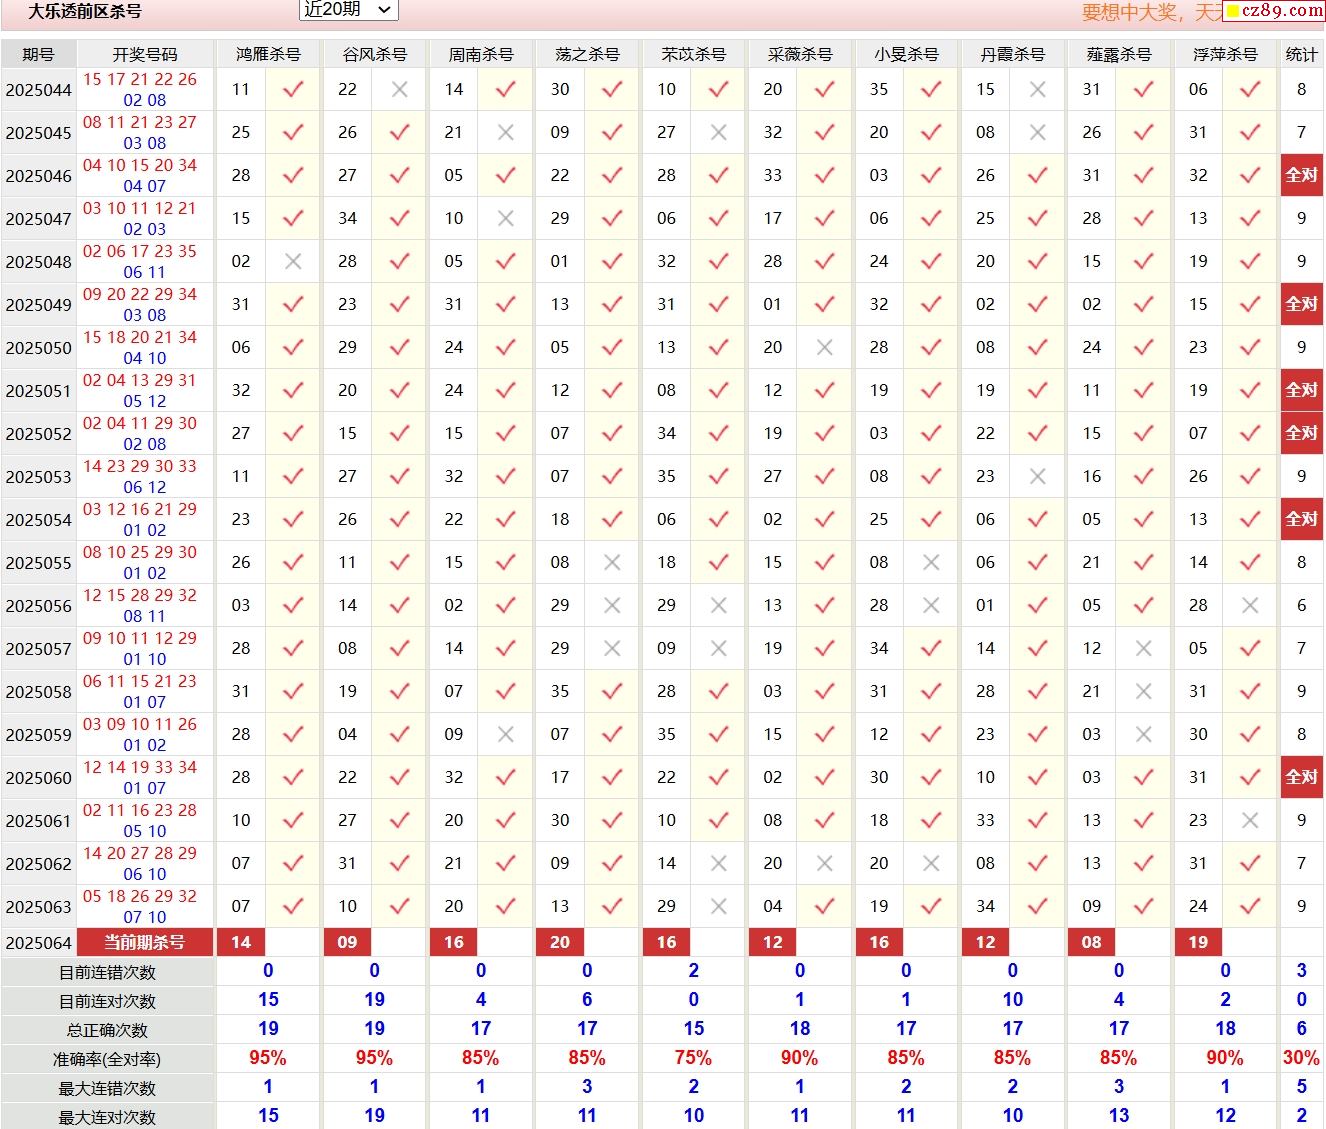The height and width of the screenshot is (1129, 1326).
Task: Click the 准确率(全对率) row label
Action: click(x=108, y=1059)
